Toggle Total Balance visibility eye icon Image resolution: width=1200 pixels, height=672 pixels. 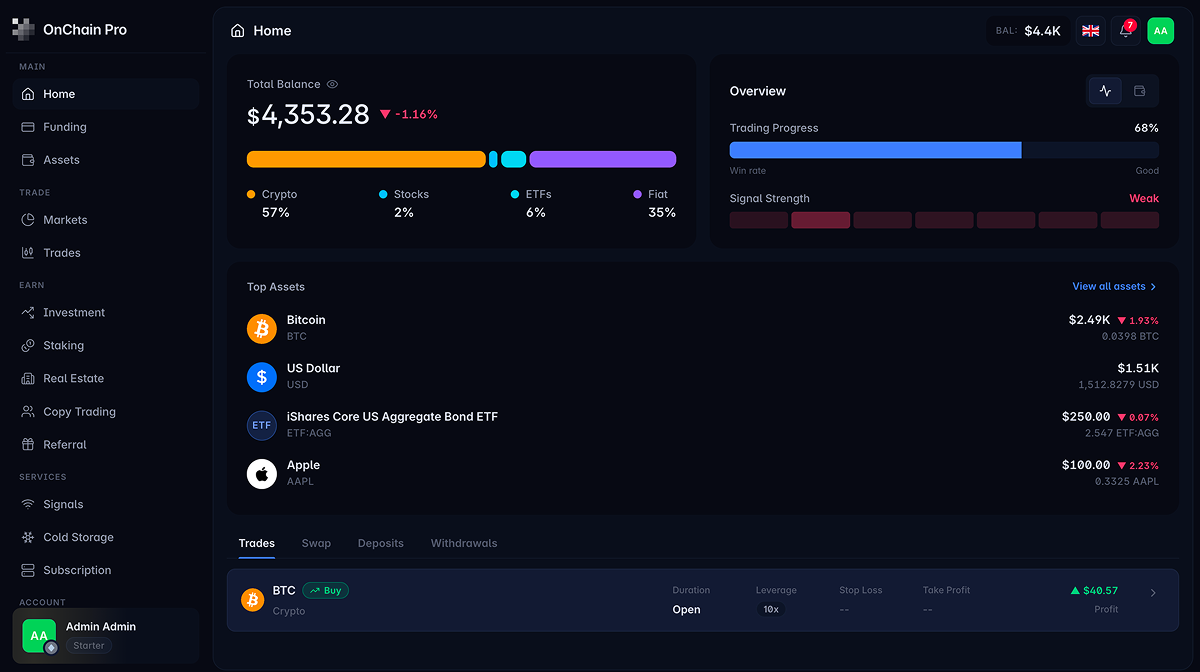(333, 85)
